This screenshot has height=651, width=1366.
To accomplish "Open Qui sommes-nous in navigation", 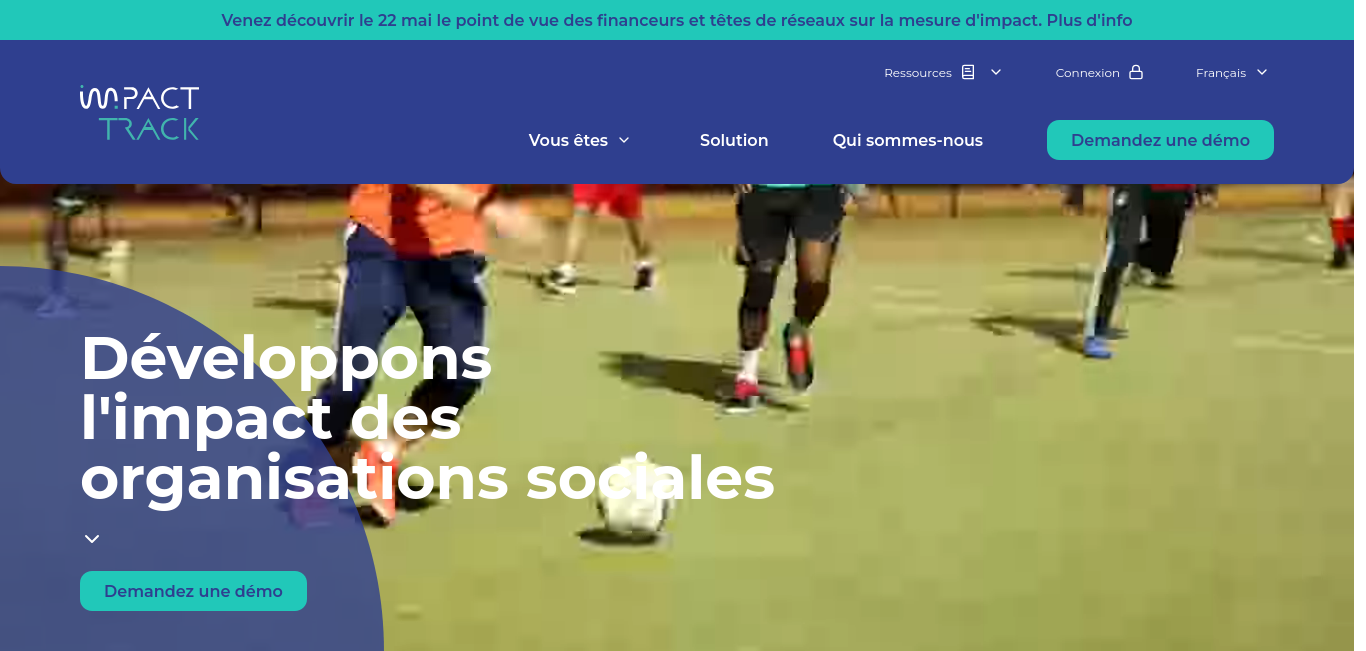I will pos(908,140).
